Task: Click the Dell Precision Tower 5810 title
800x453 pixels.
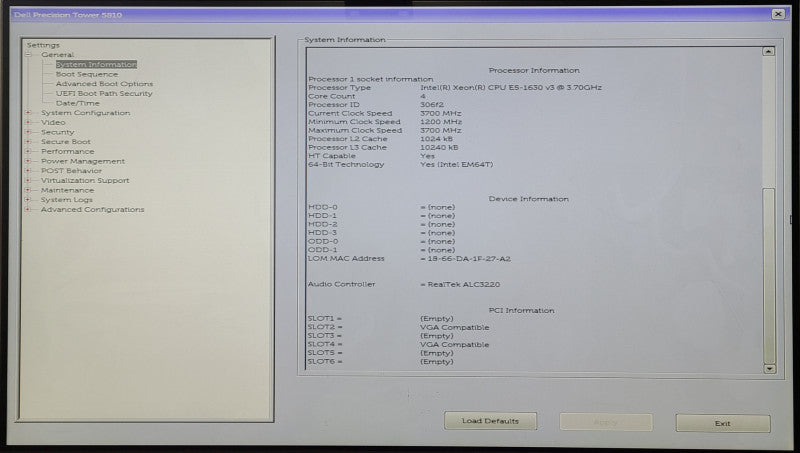Action: (x=68, y=15)
